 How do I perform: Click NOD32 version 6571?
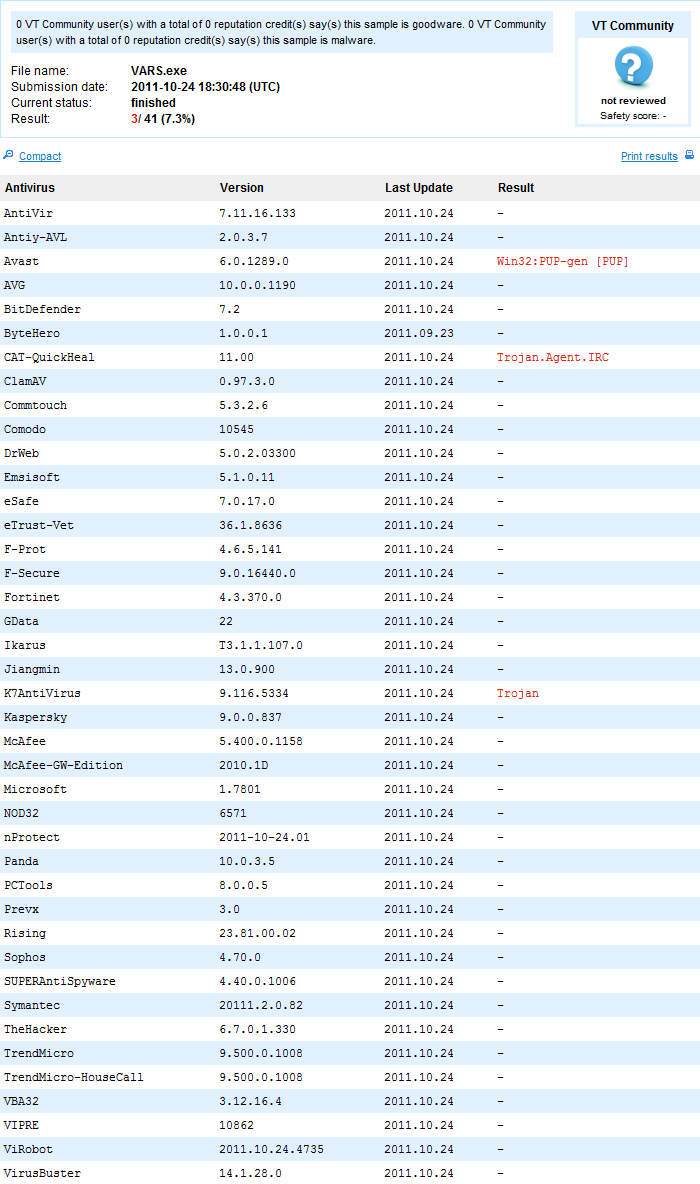click(x=233, y=813)
